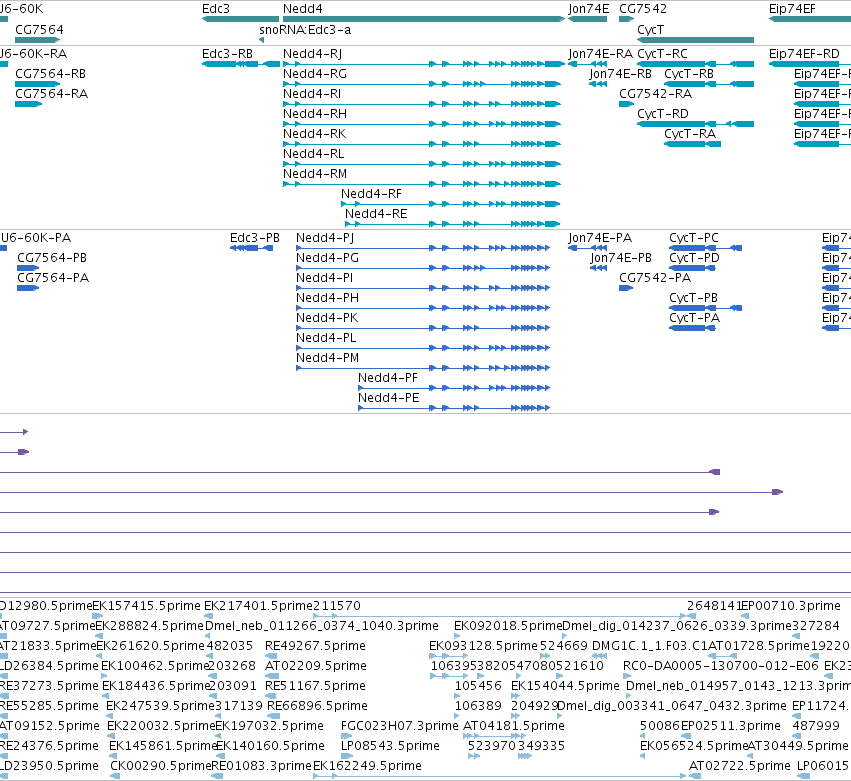Click the CycT-RC transcript label
Viewport: 851px width, 781px height.
pos(662,54)
